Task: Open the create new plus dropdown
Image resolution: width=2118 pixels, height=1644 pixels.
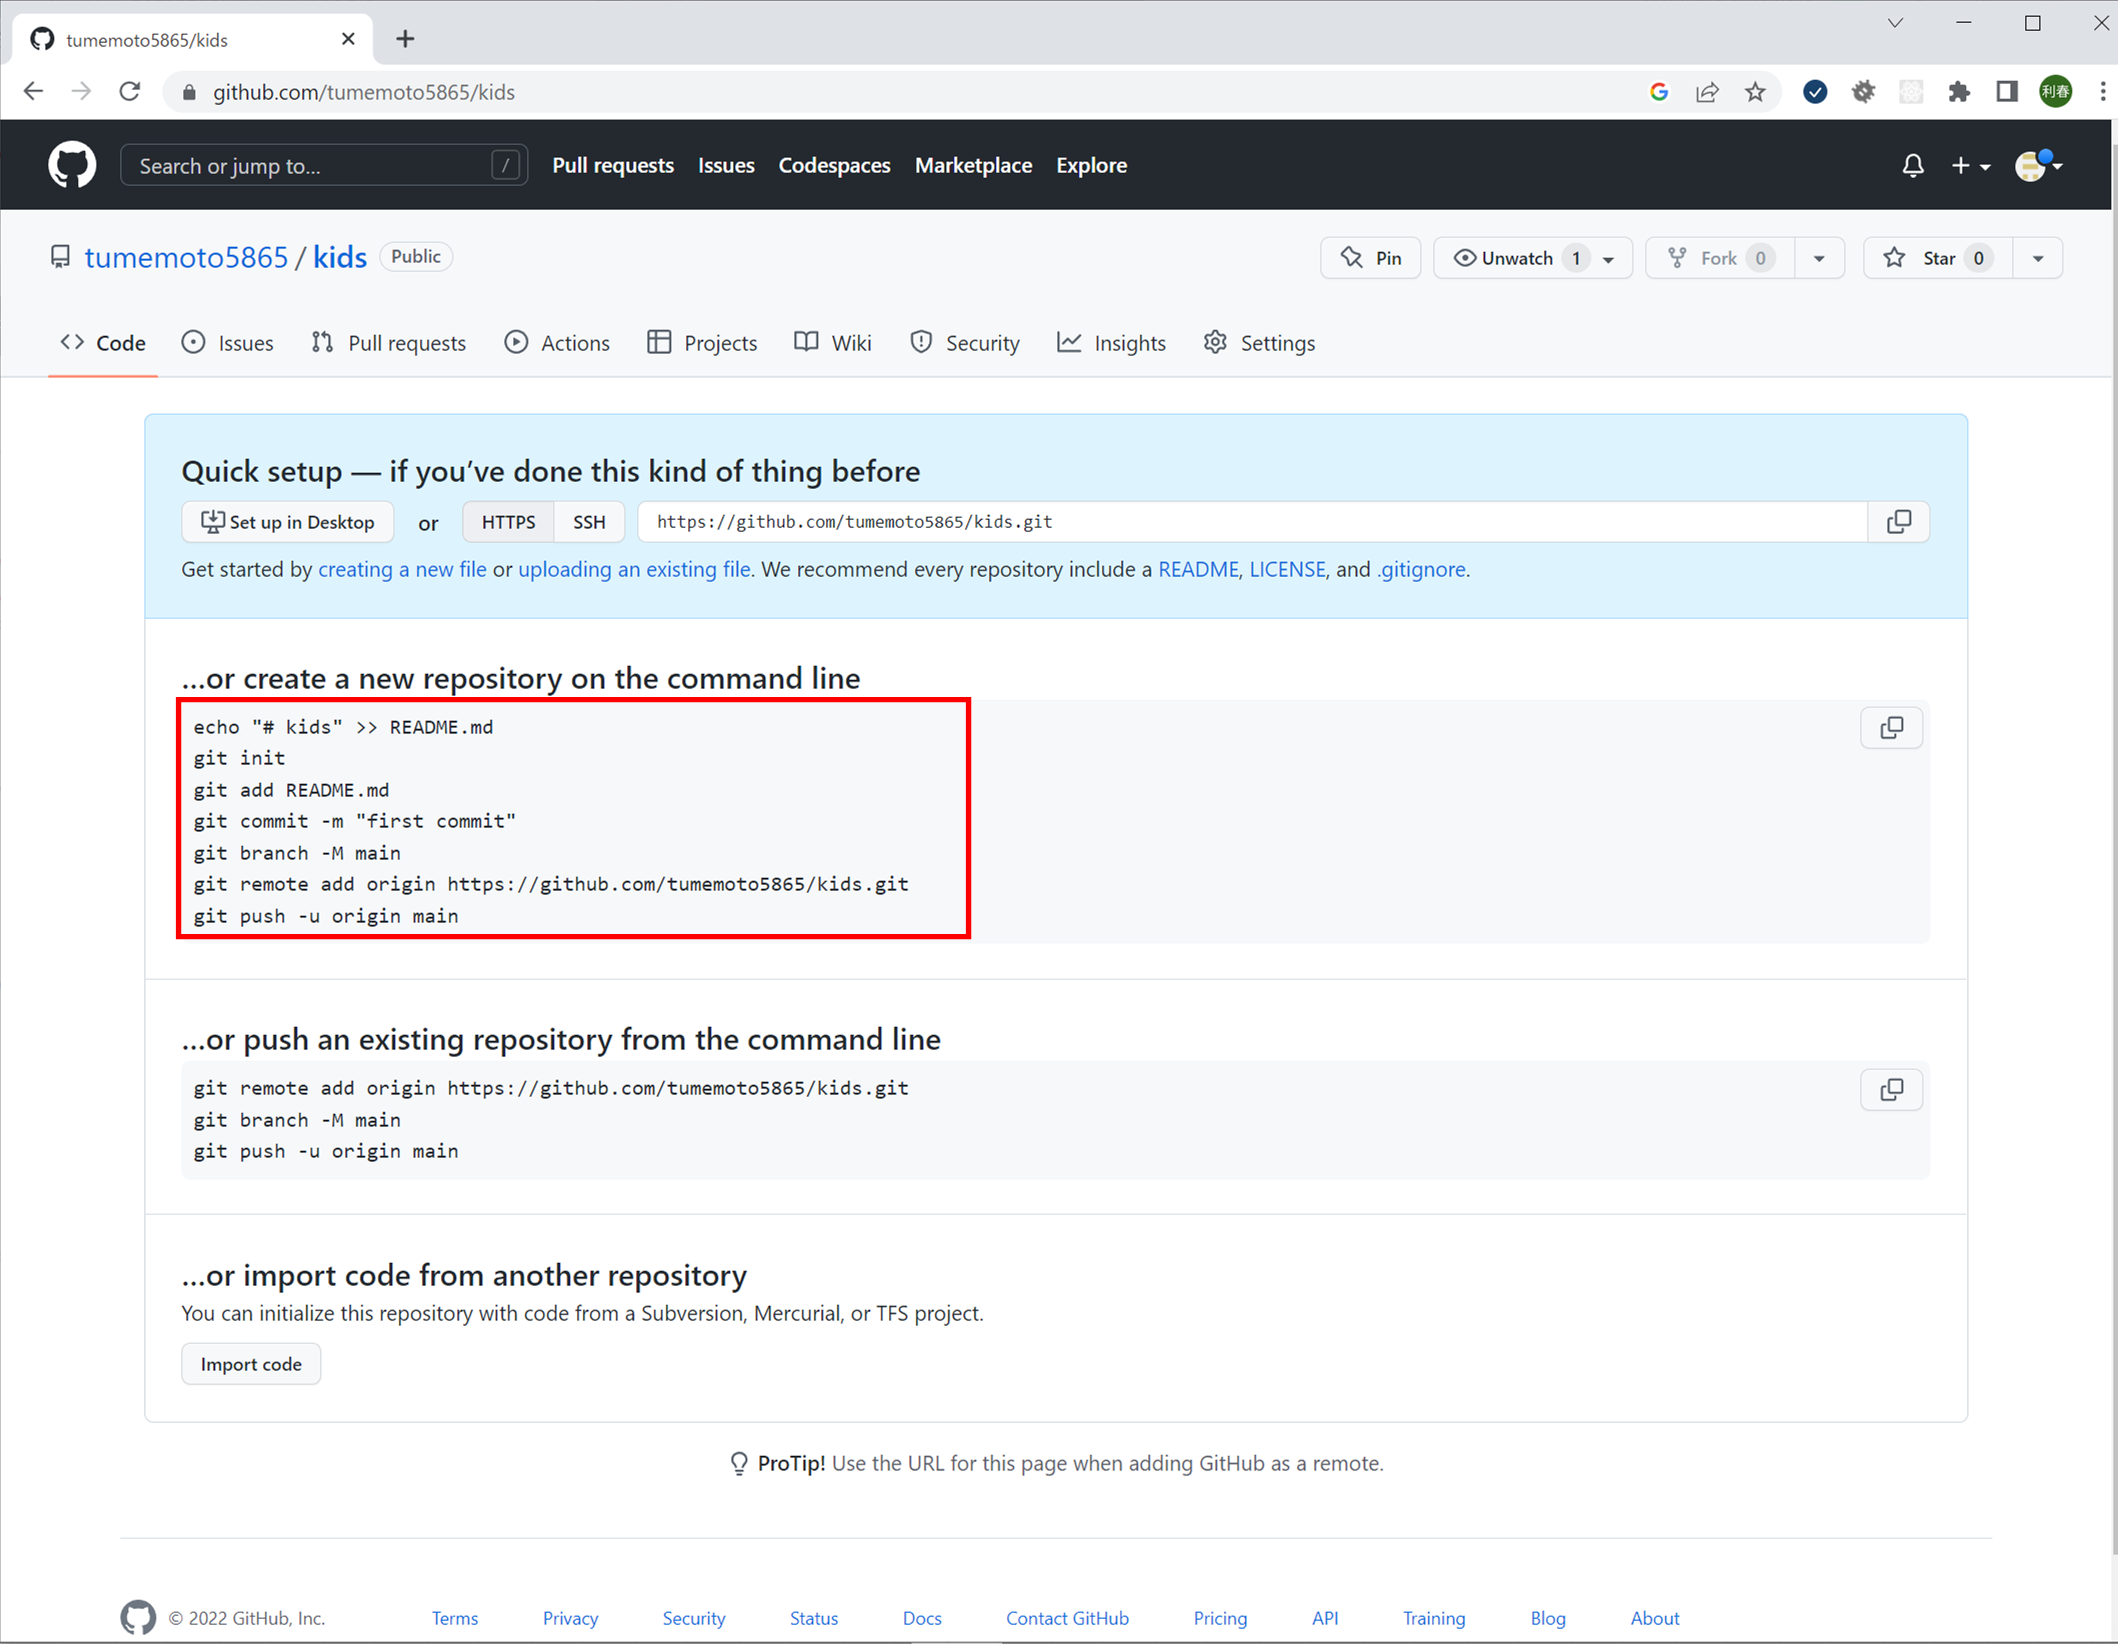Action: [x=1969, y=165]
